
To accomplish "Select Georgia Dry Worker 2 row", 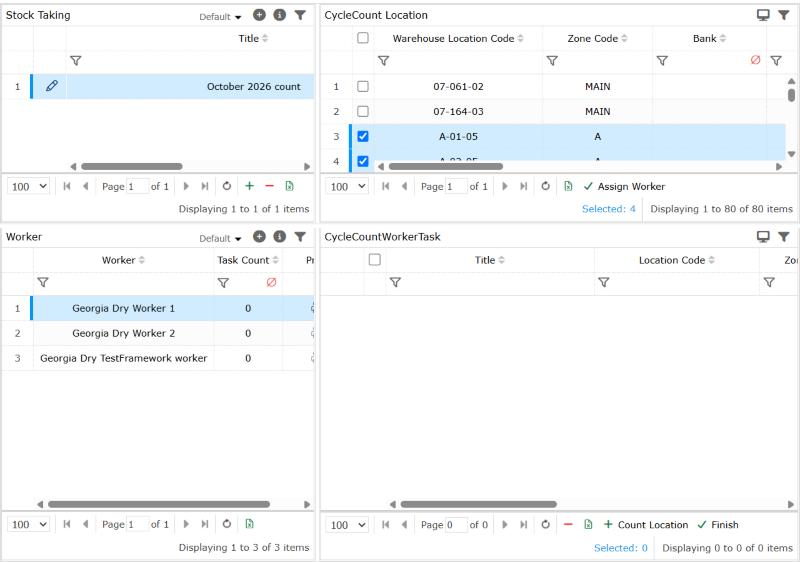I will 158,333.
